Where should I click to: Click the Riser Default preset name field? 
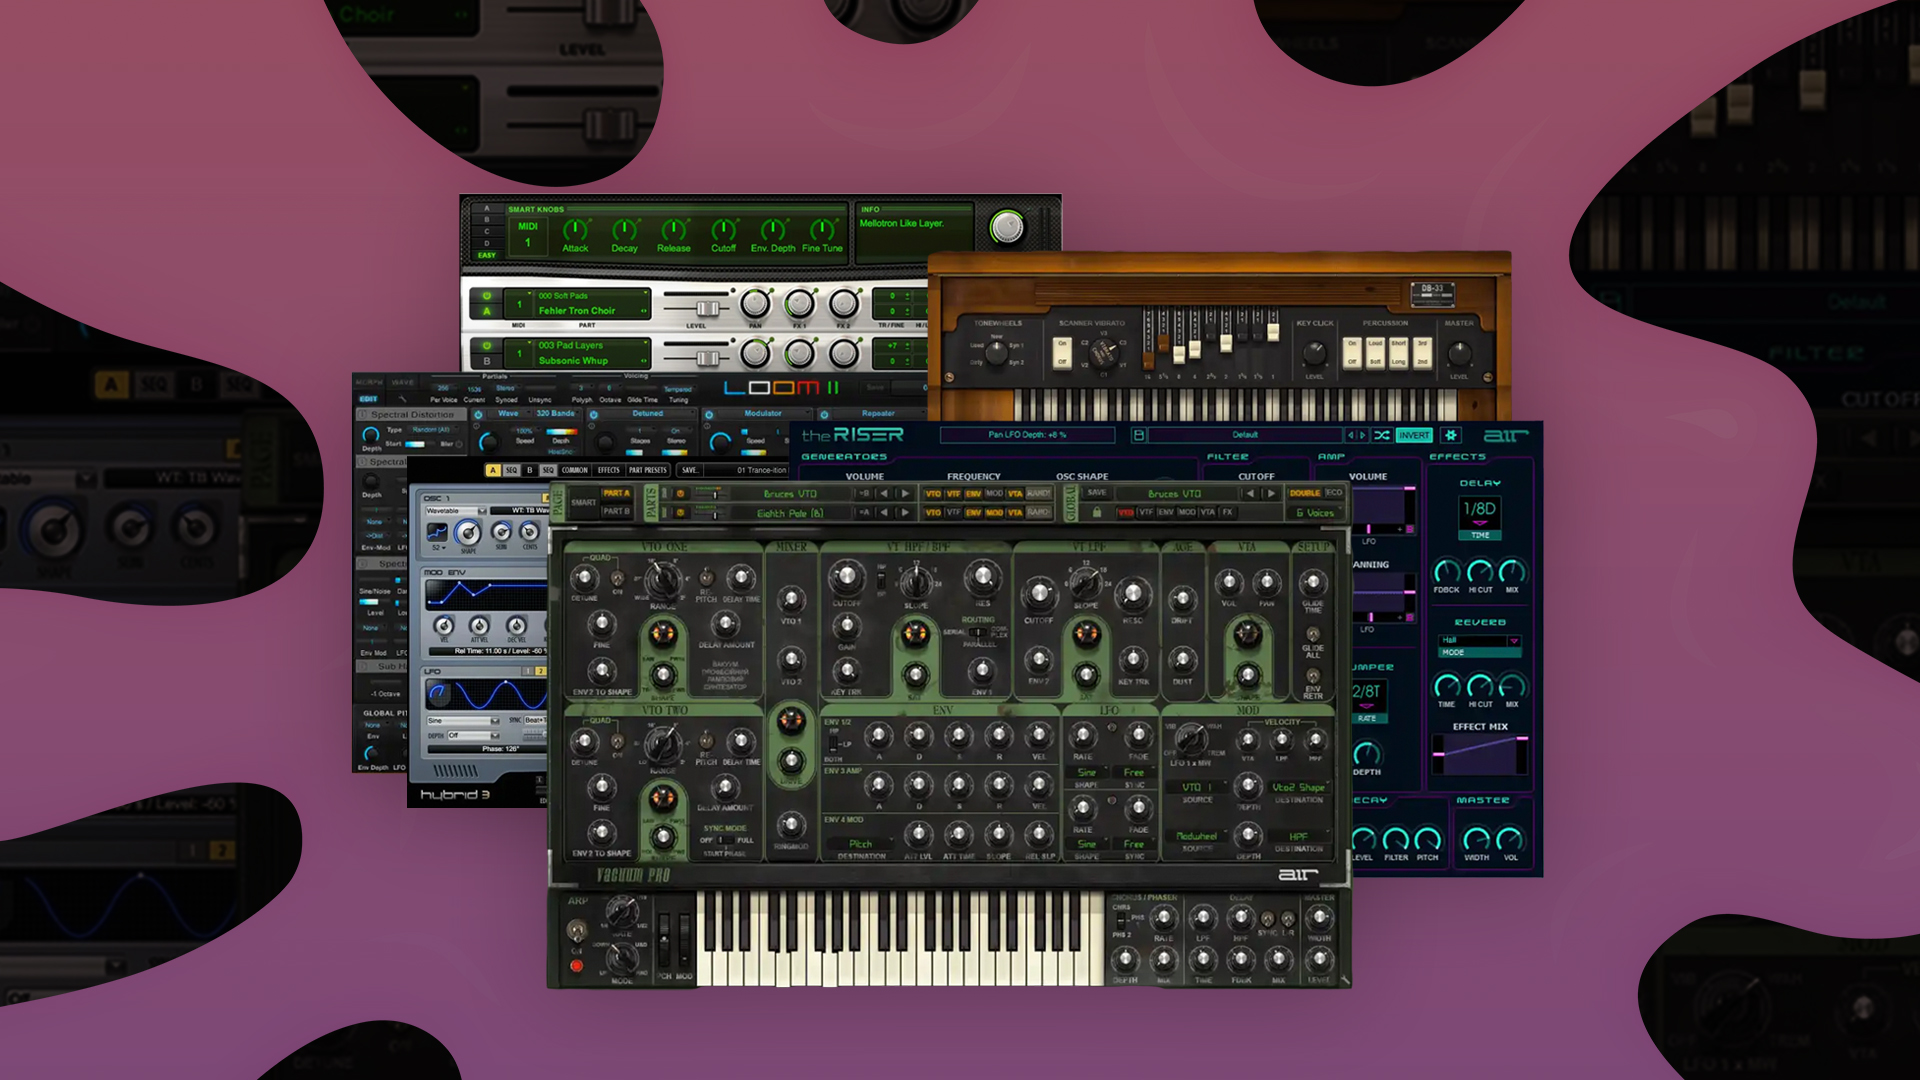[x=1244, y=436]
